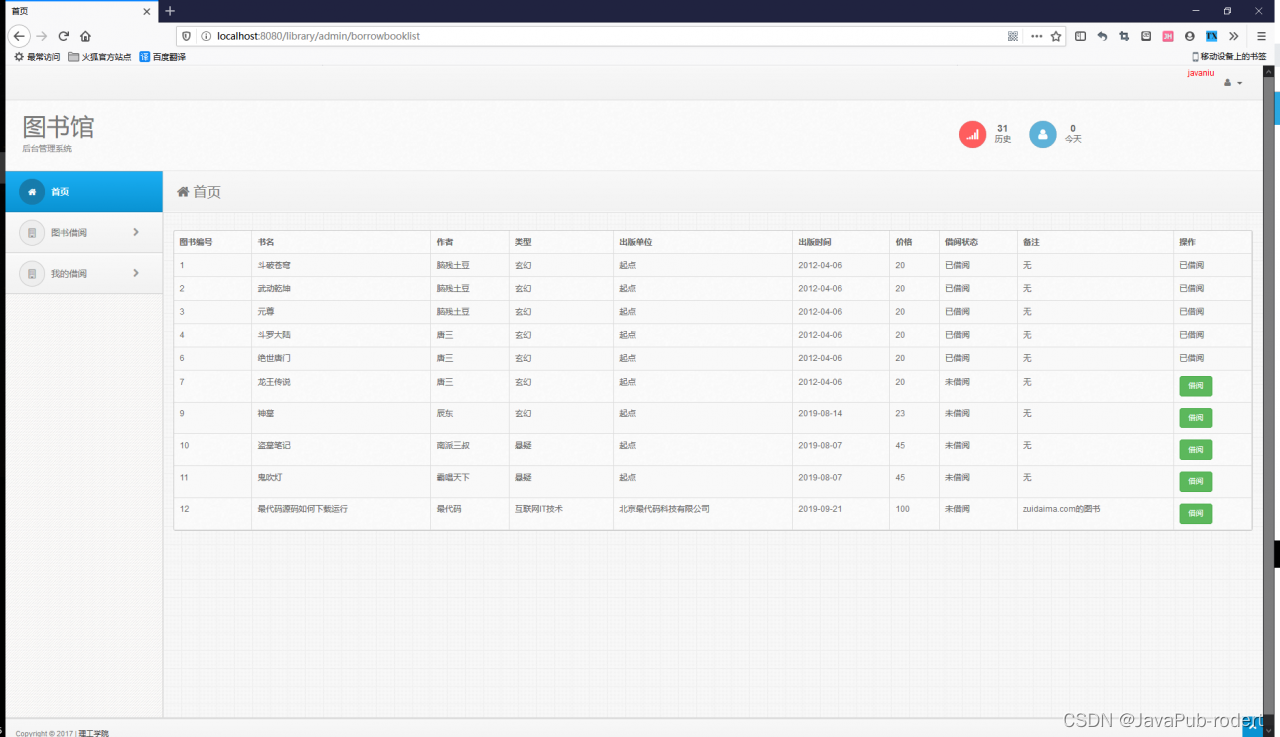Click the book title 斗罗大陆
The image size is (1280, 737).
click(x=274, y=335)
